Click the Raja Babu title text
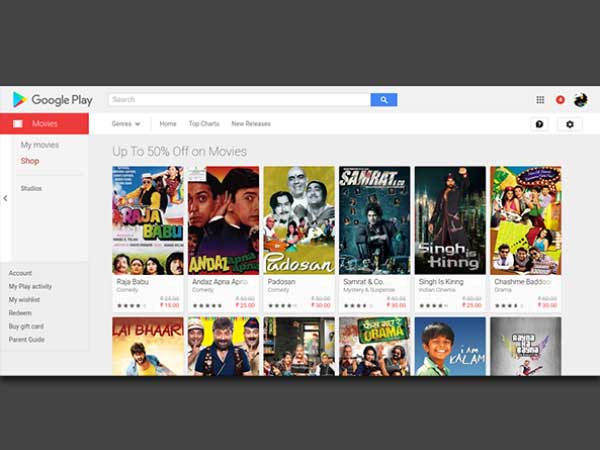The image size is (600, 450). pos(132,282)
